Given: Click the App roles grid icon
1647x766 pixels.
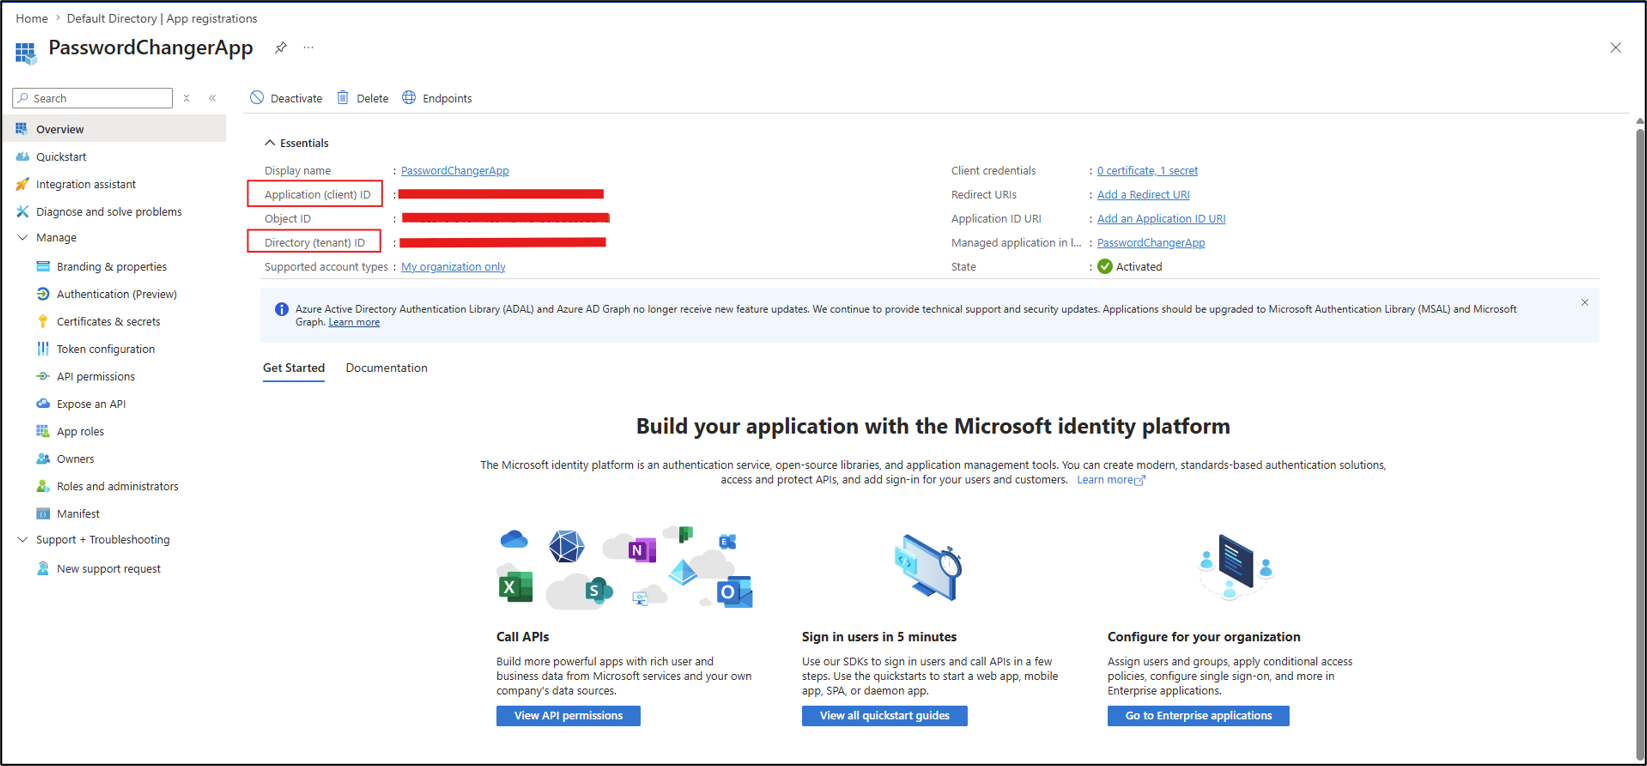Looking at the screenshot, I should point(43,431).
